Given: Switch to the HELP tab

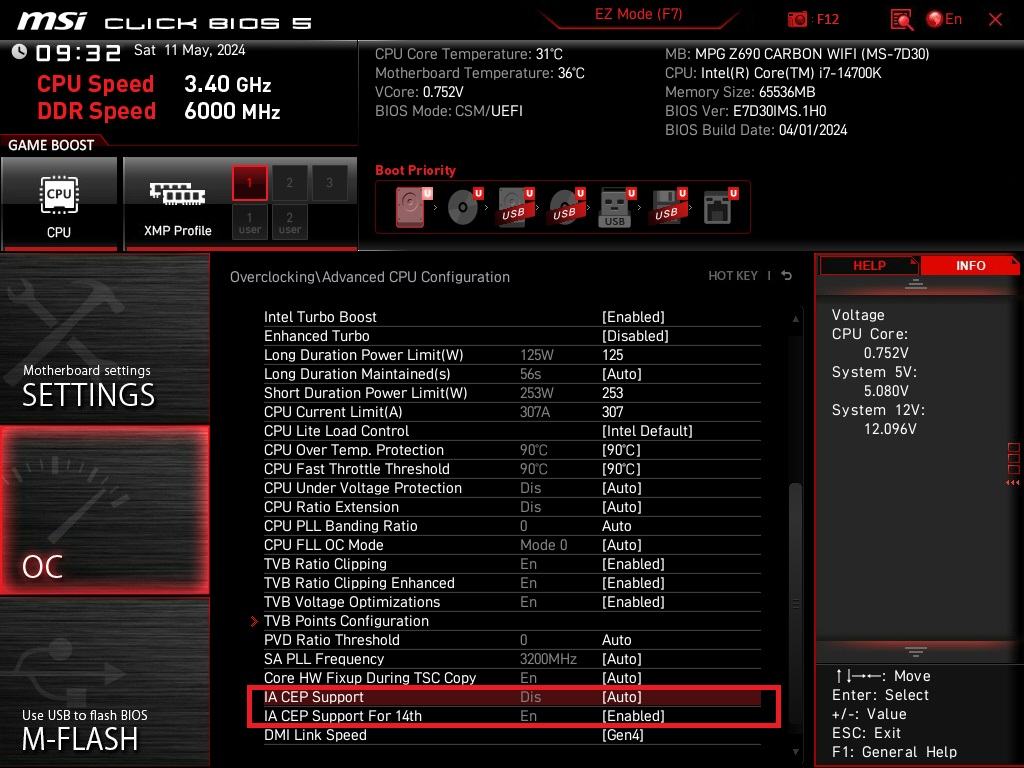Looking at the screenshot, I should (x=869, y=266).
